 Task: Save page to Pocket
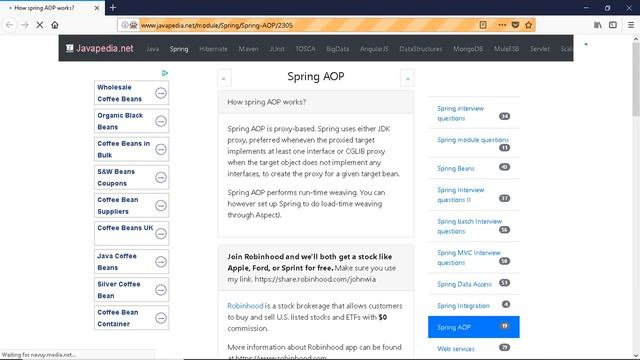[x=515, y=25]
